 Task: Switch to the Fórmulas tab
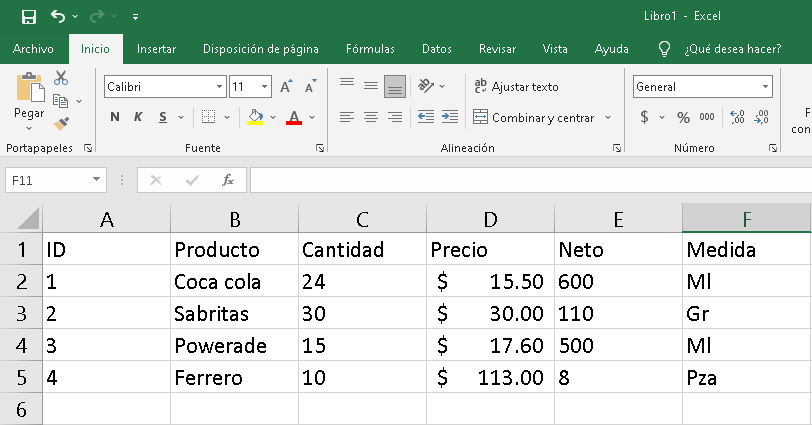click(x=370, y=49)
